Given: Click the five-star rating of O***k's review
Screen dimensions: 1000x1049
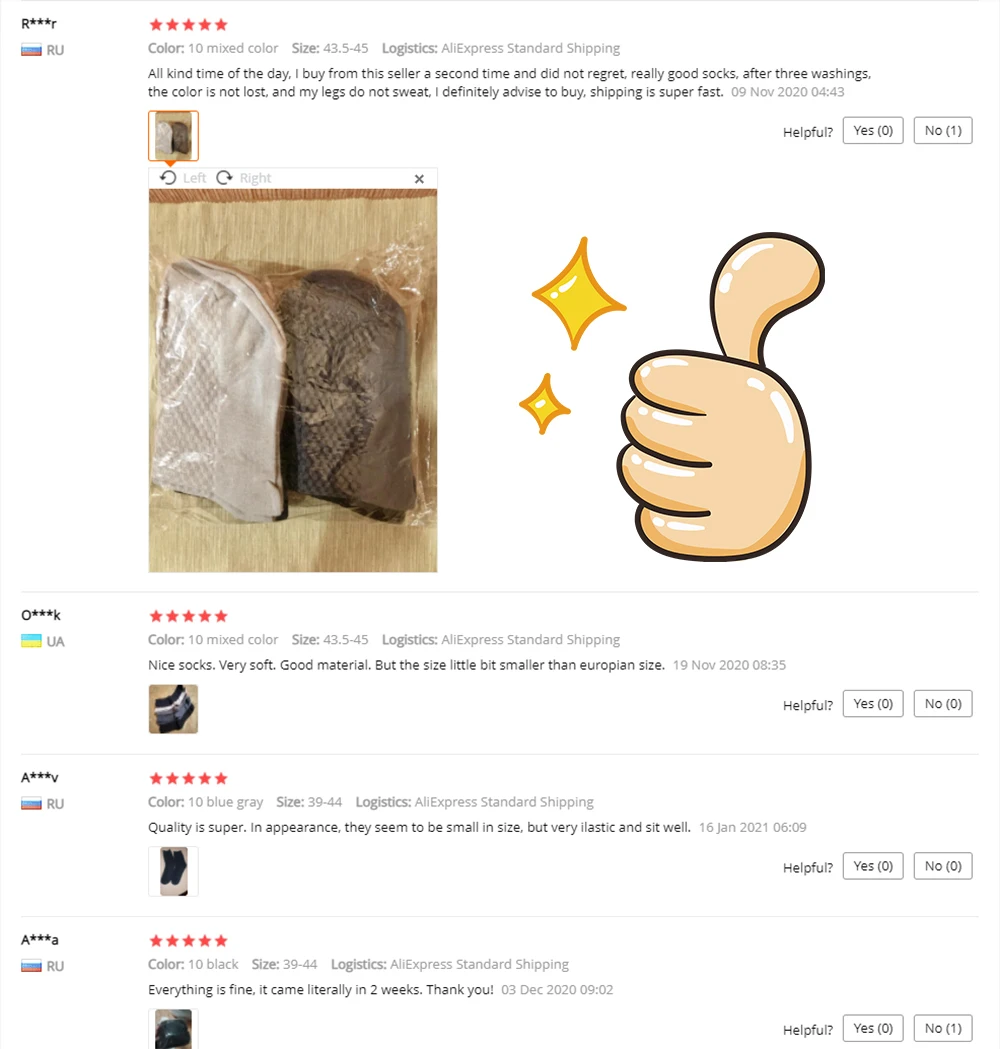Looking at the screenshot, I should (189, 616).
